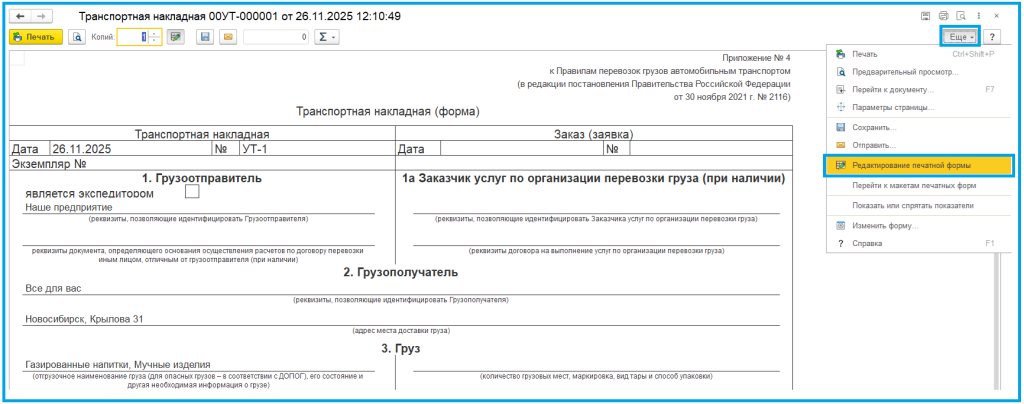Click the Заказ (заявка) header cell

[x=594, y=134]
